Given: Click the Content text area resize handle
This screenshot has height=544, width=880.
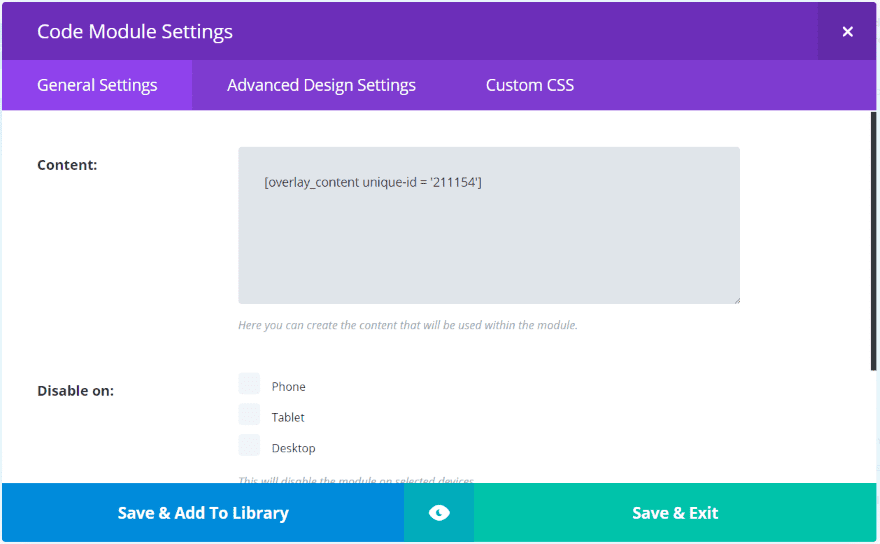Looking at the screenshot, I should pos(735,299).
